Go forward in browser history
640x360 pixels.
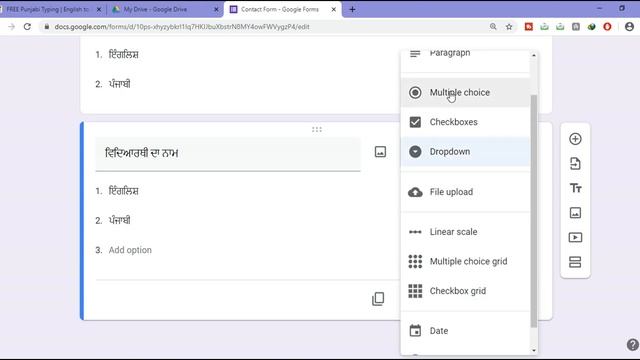pos(11,27)
